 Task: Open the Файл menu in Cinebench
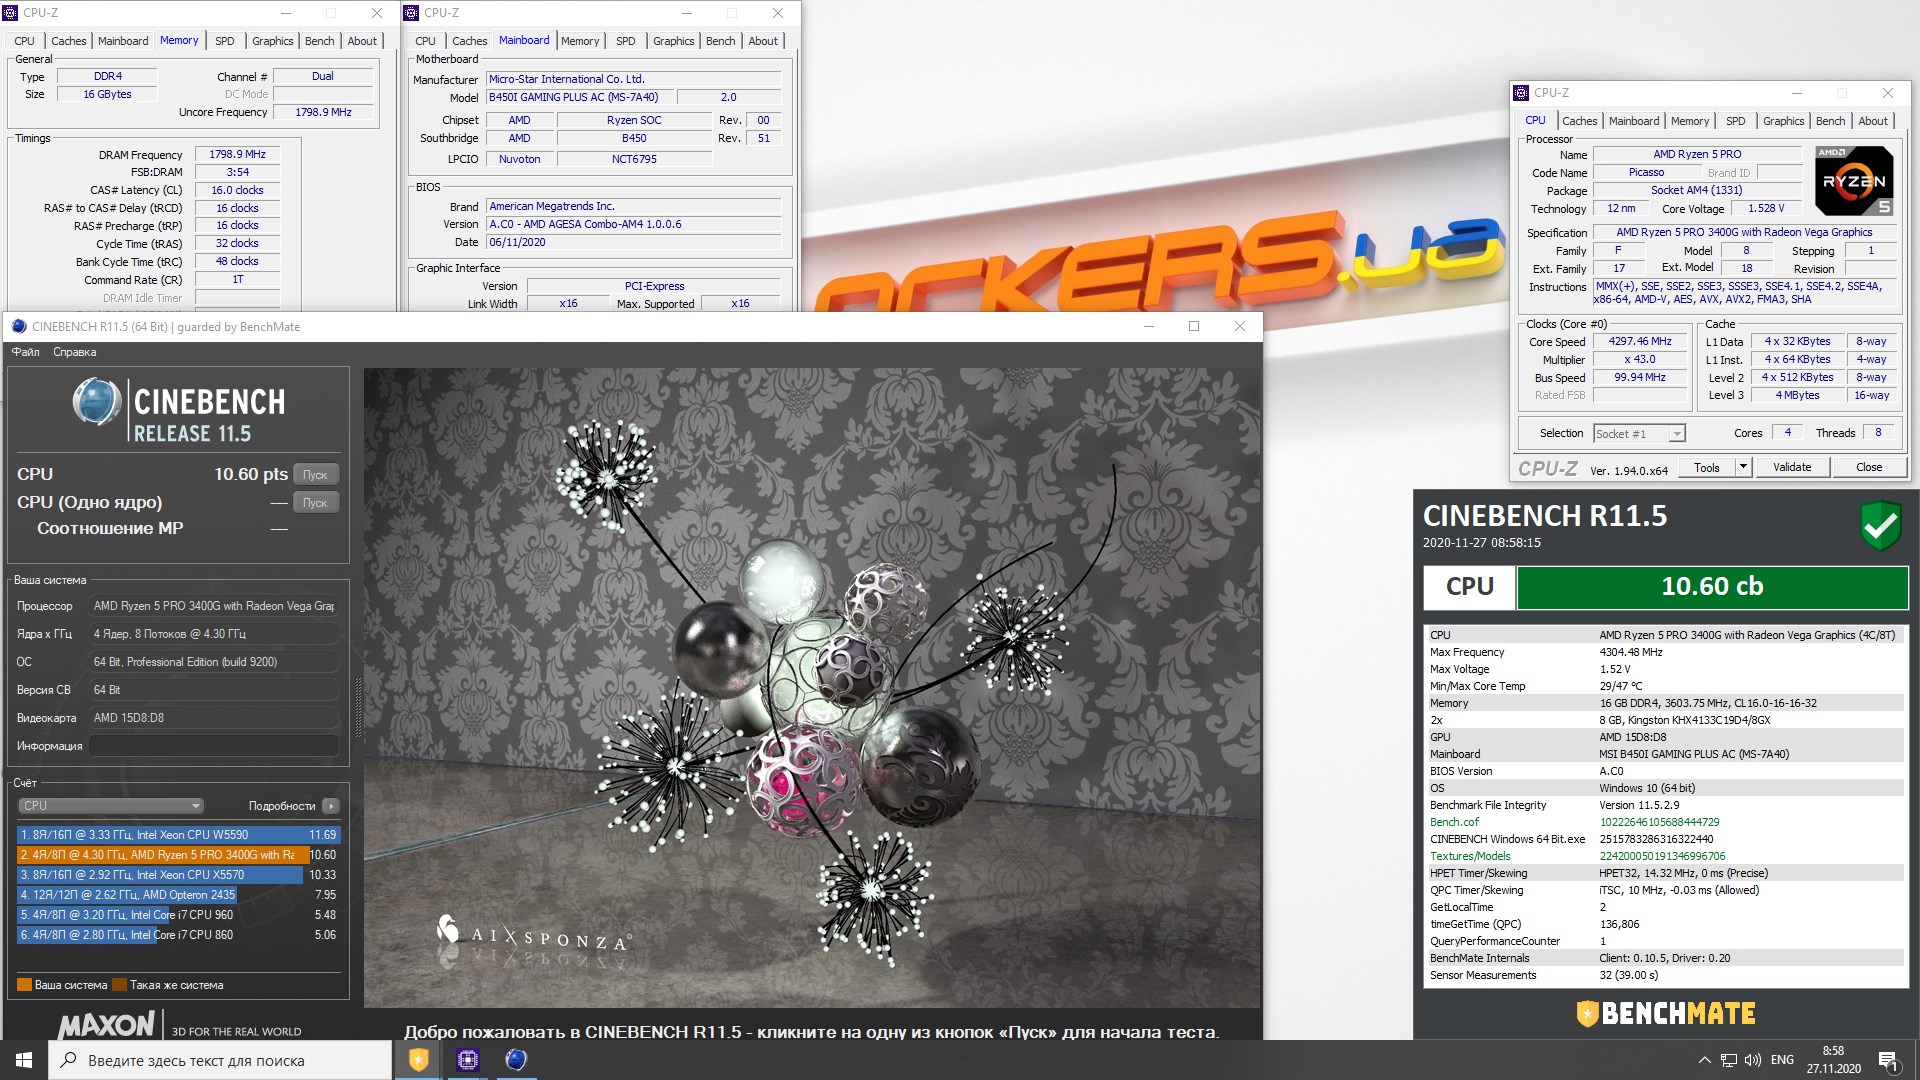coord(25,352)
